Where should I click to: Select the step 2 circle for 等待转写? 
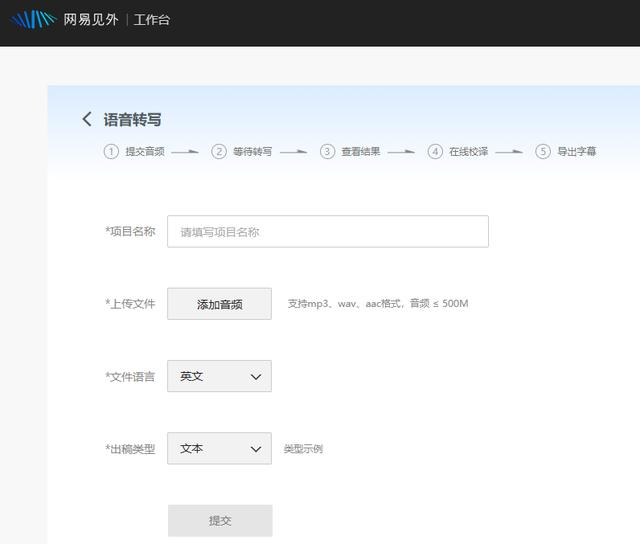[219, 152]
